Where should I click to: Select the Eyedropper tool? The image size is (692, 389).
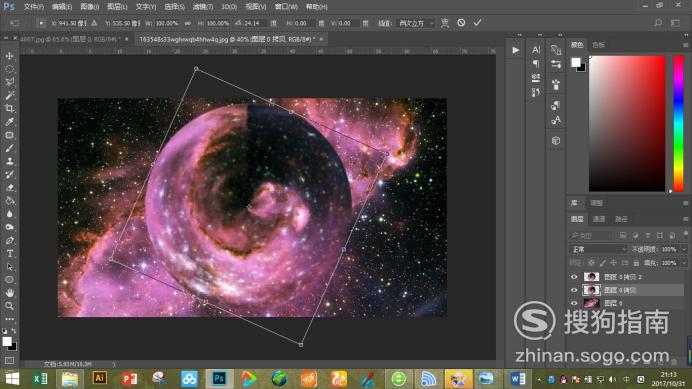tap(9, 122)
